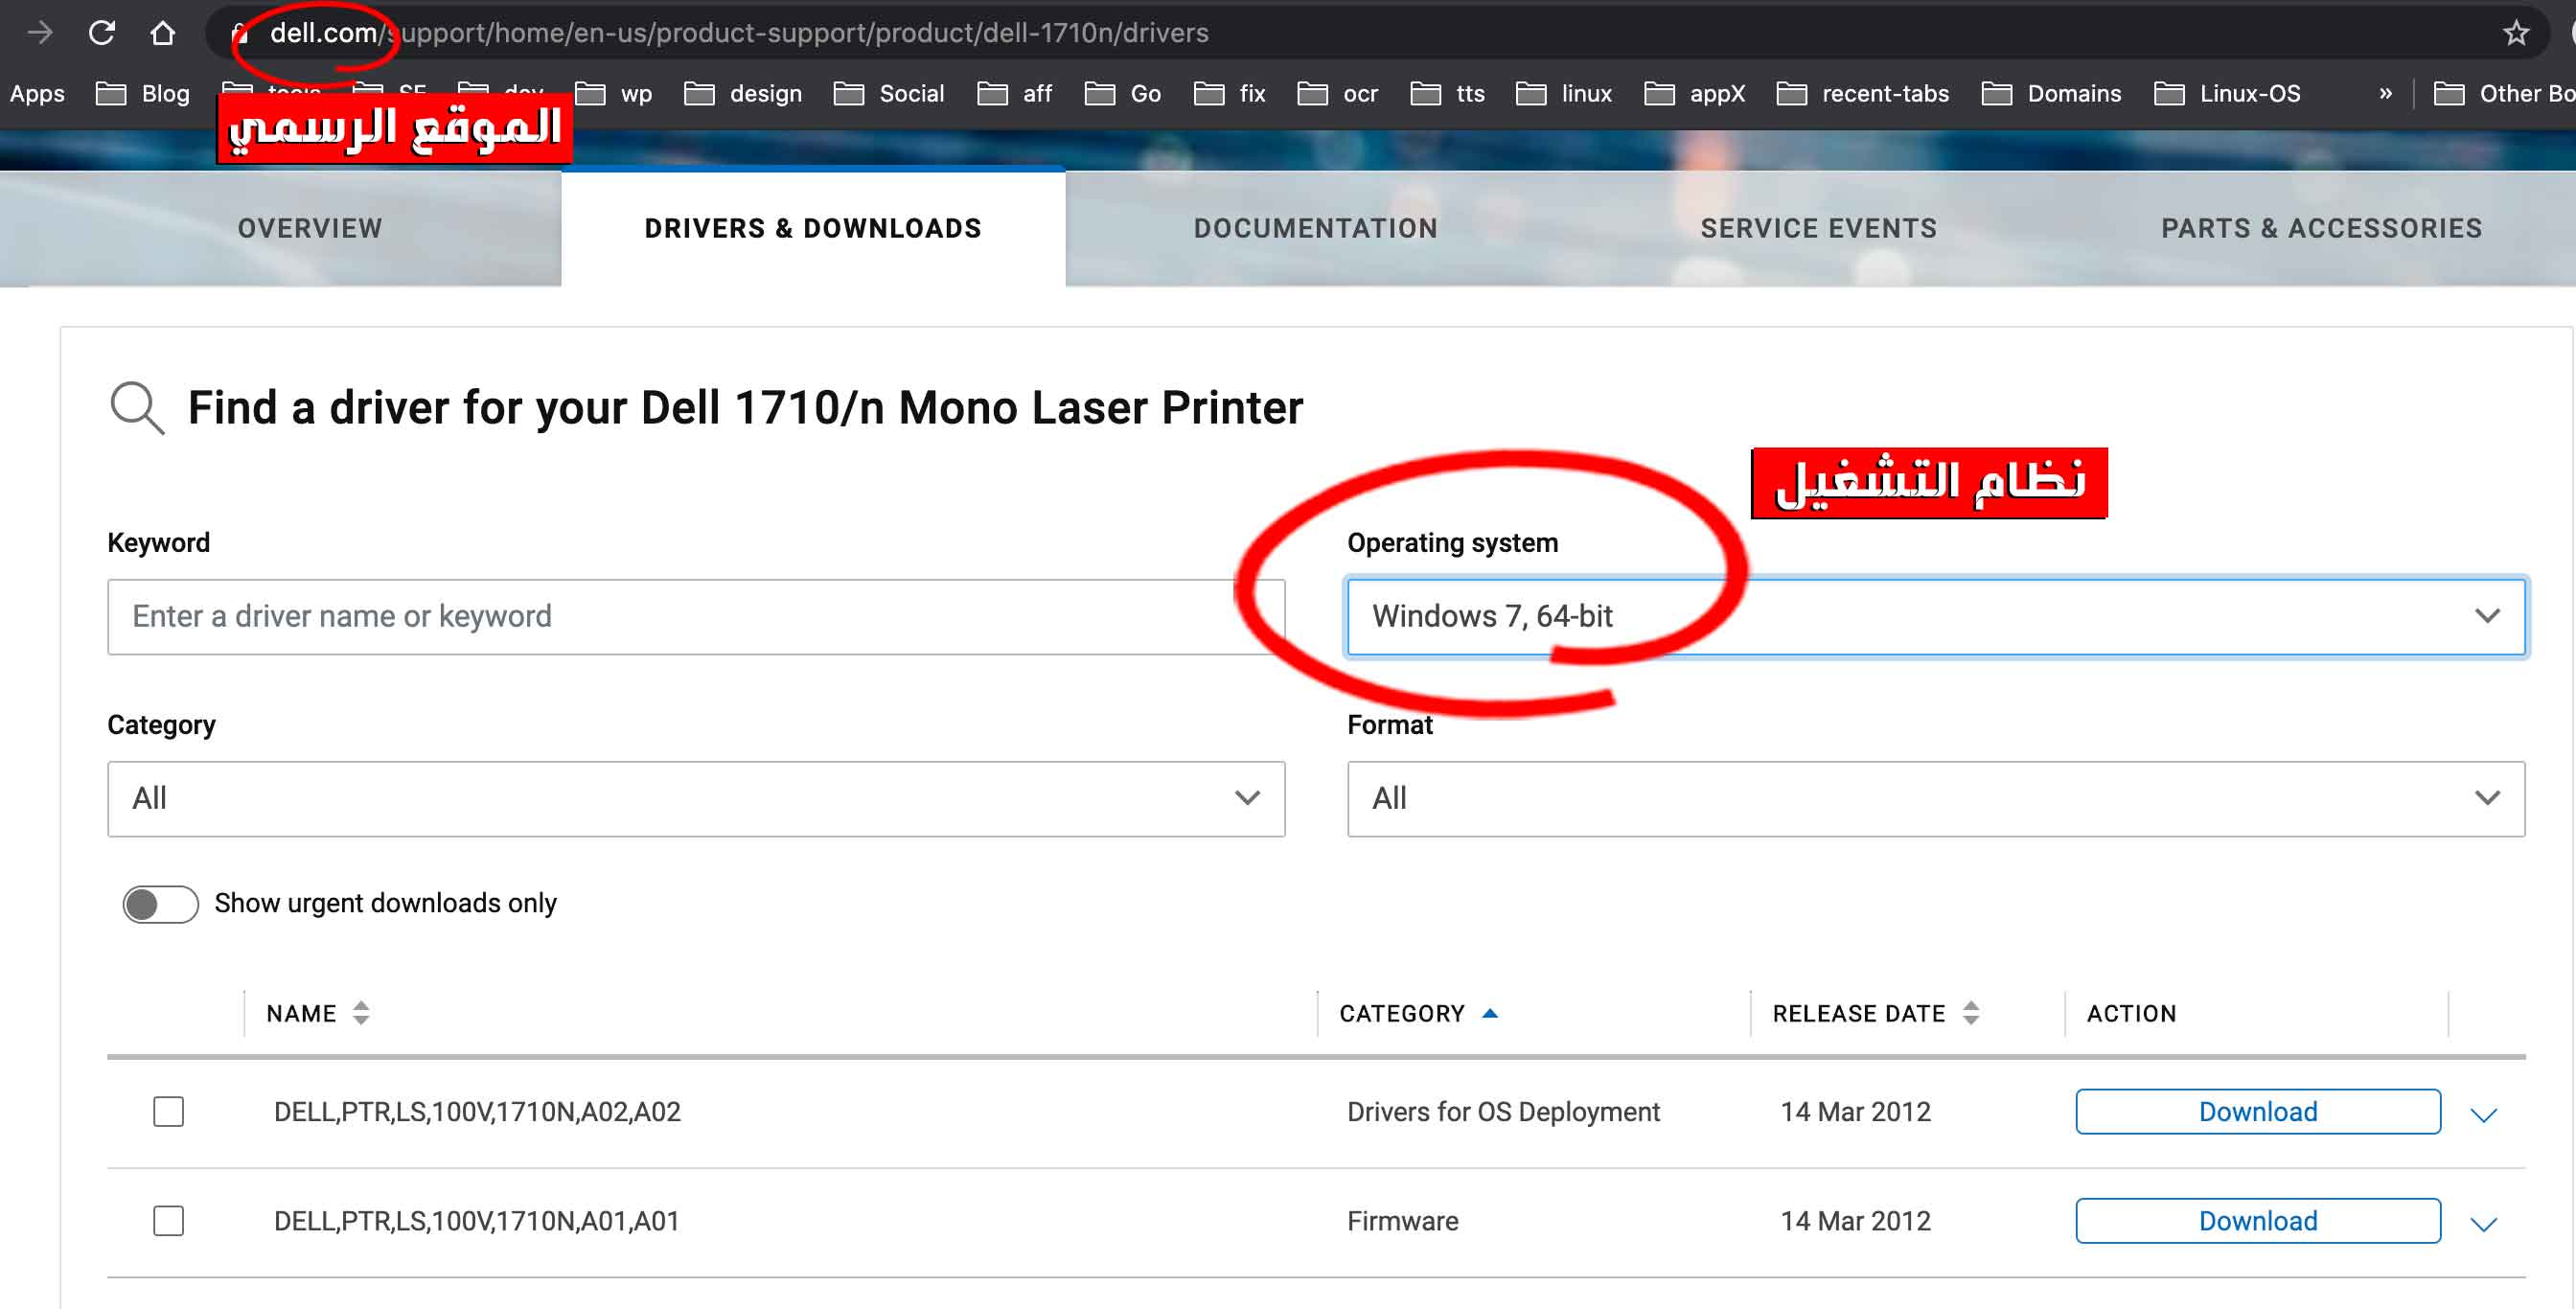Go to the Service Events tab

1819,228
